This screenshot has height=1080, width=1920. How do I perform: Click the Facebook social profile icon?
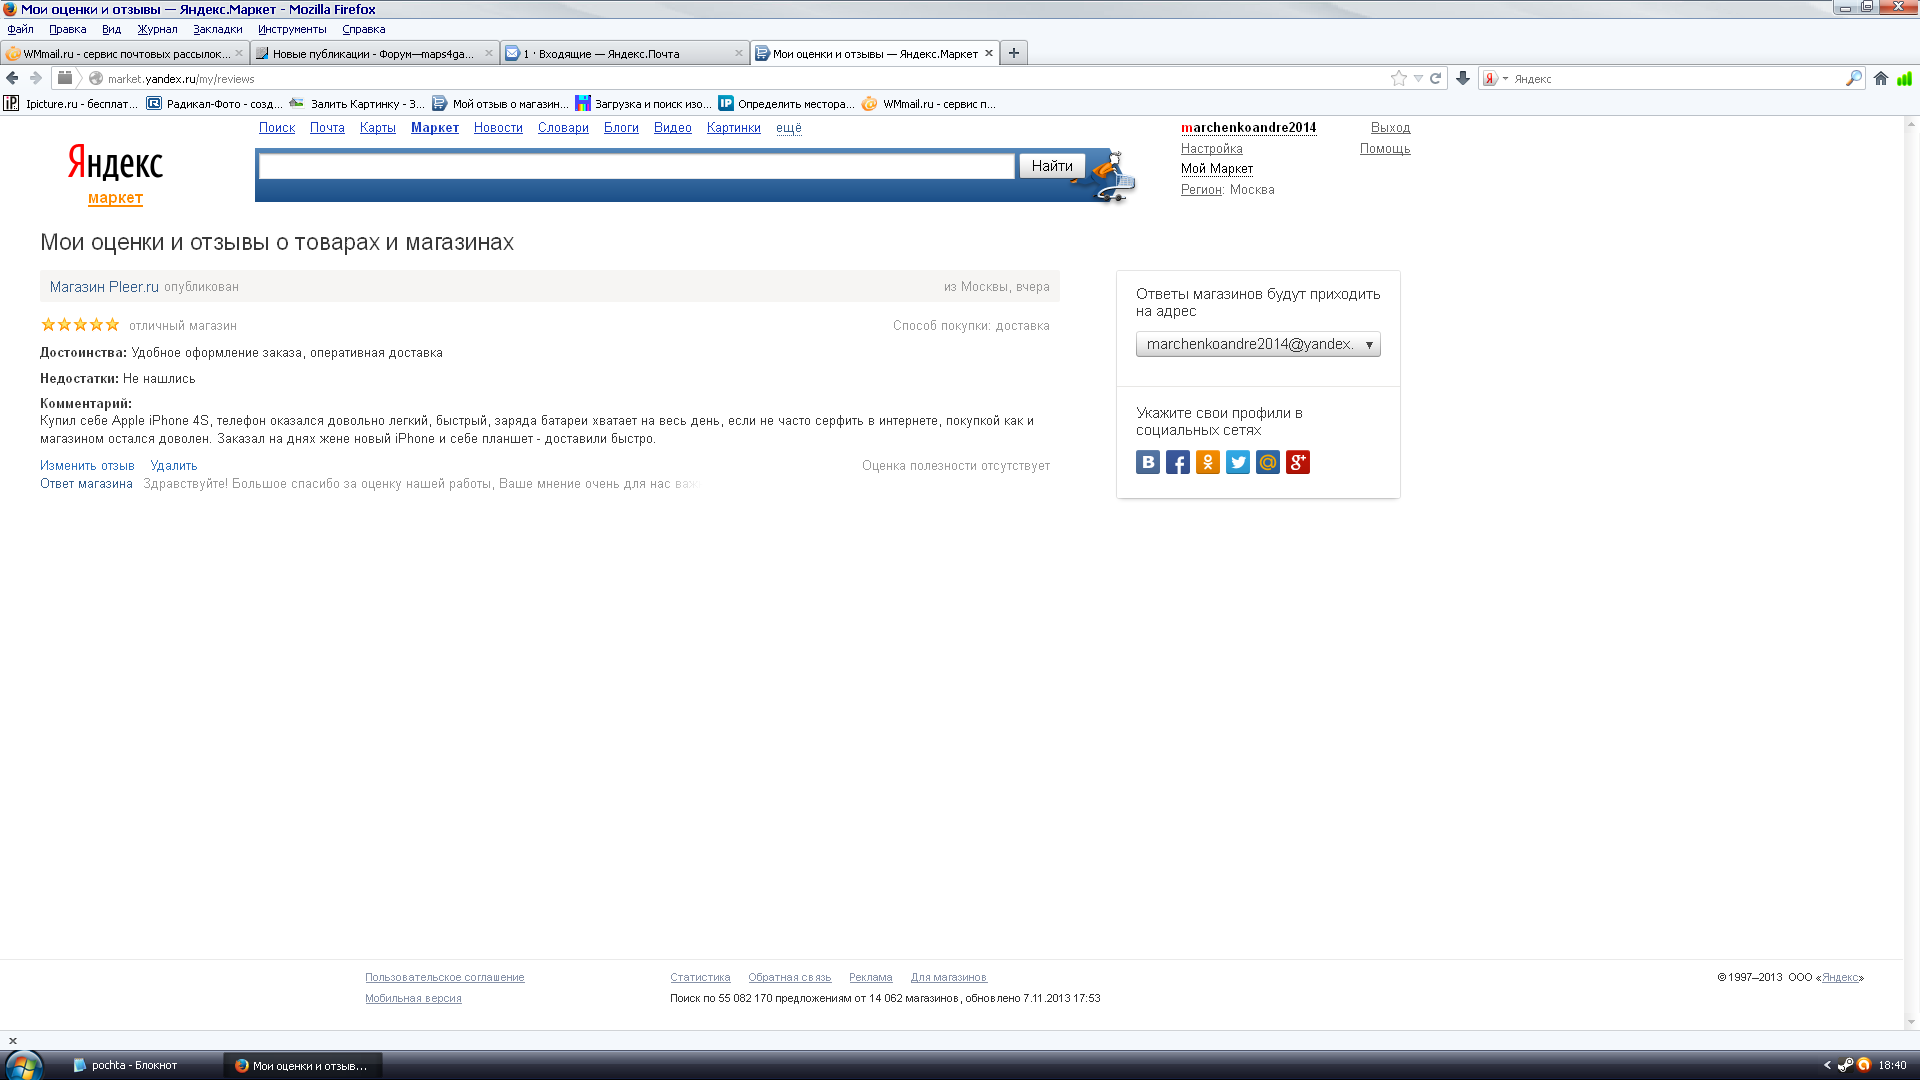tap(1177, 462)
